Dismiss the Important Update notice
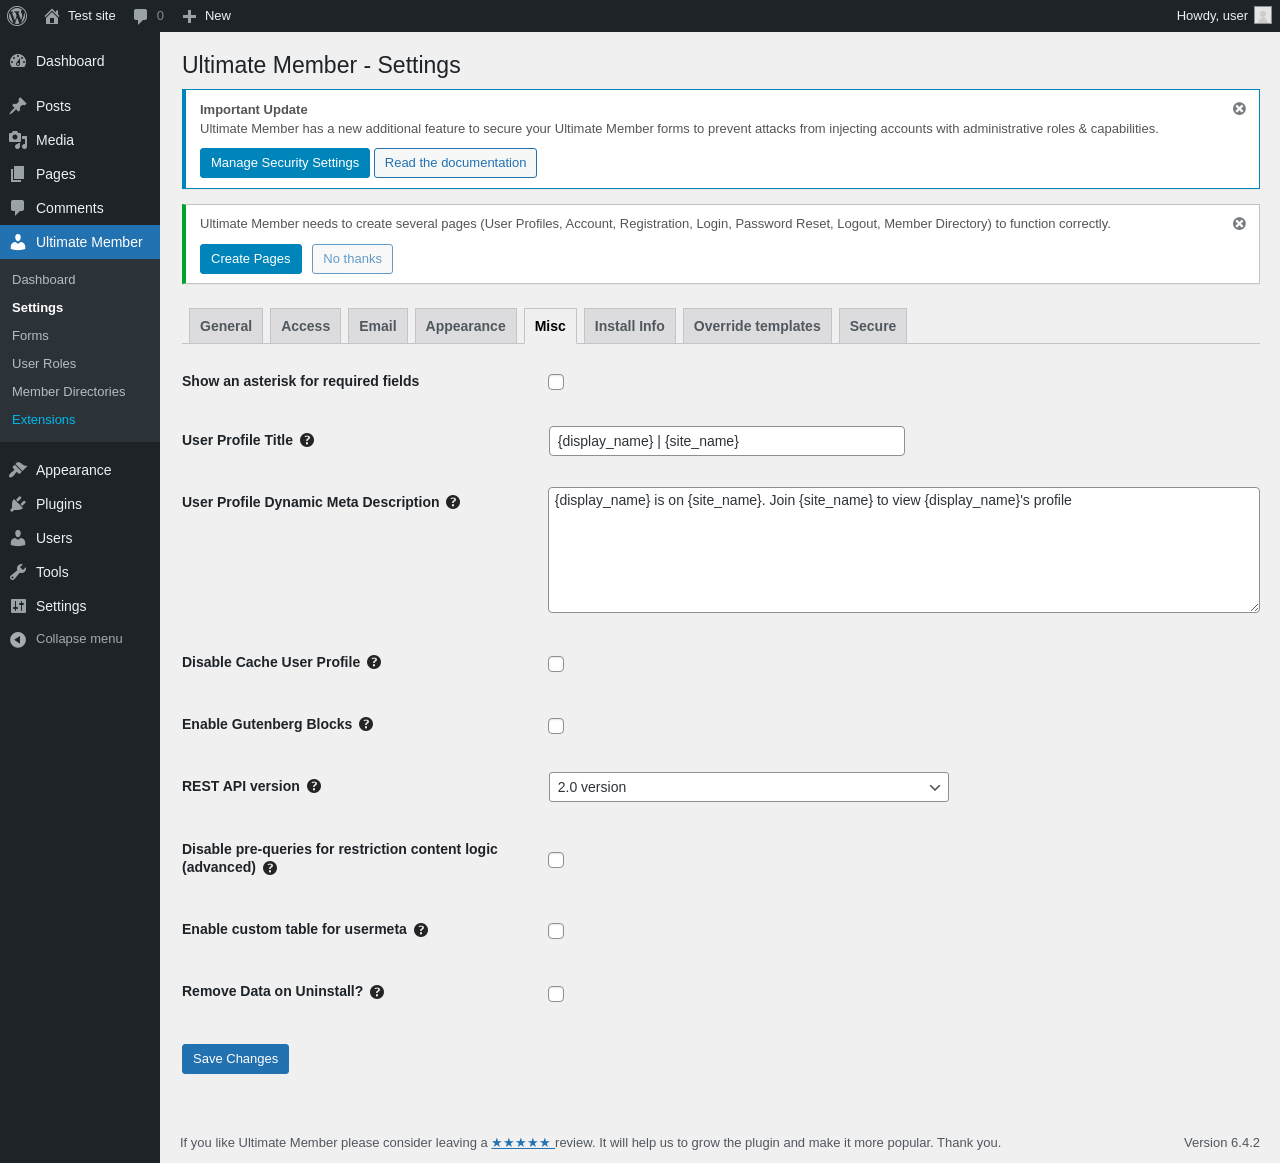 click(1239, 108)
